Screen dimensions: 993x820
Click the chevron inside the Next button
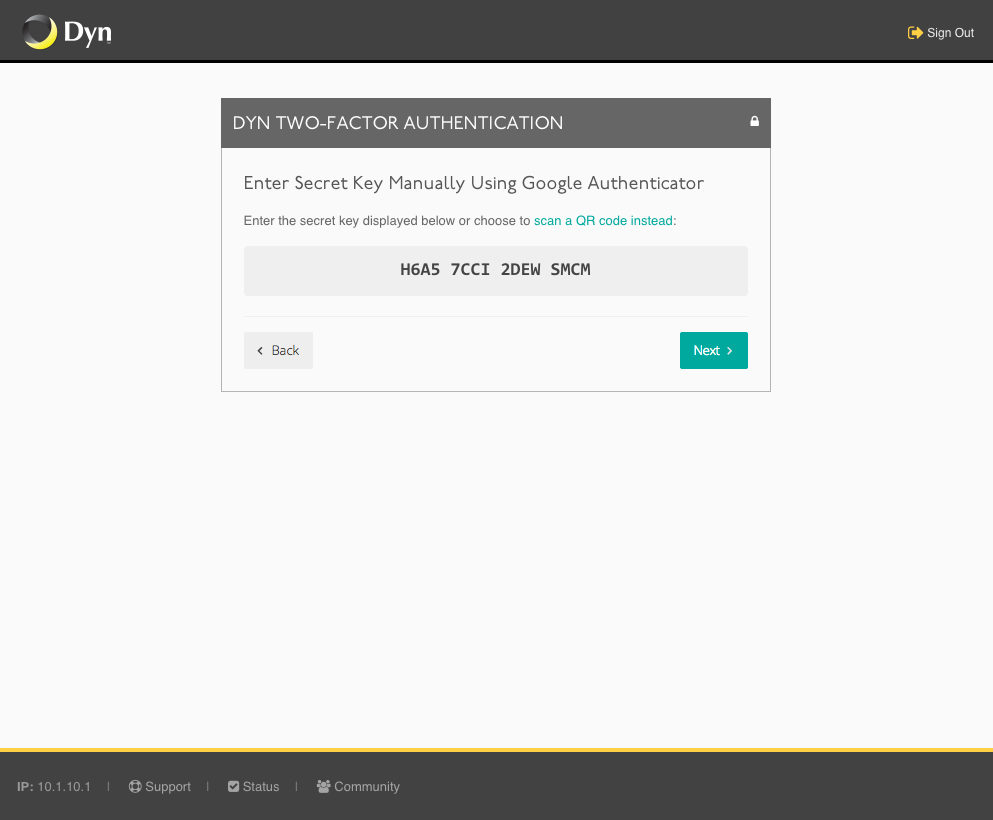coord(727,350)
